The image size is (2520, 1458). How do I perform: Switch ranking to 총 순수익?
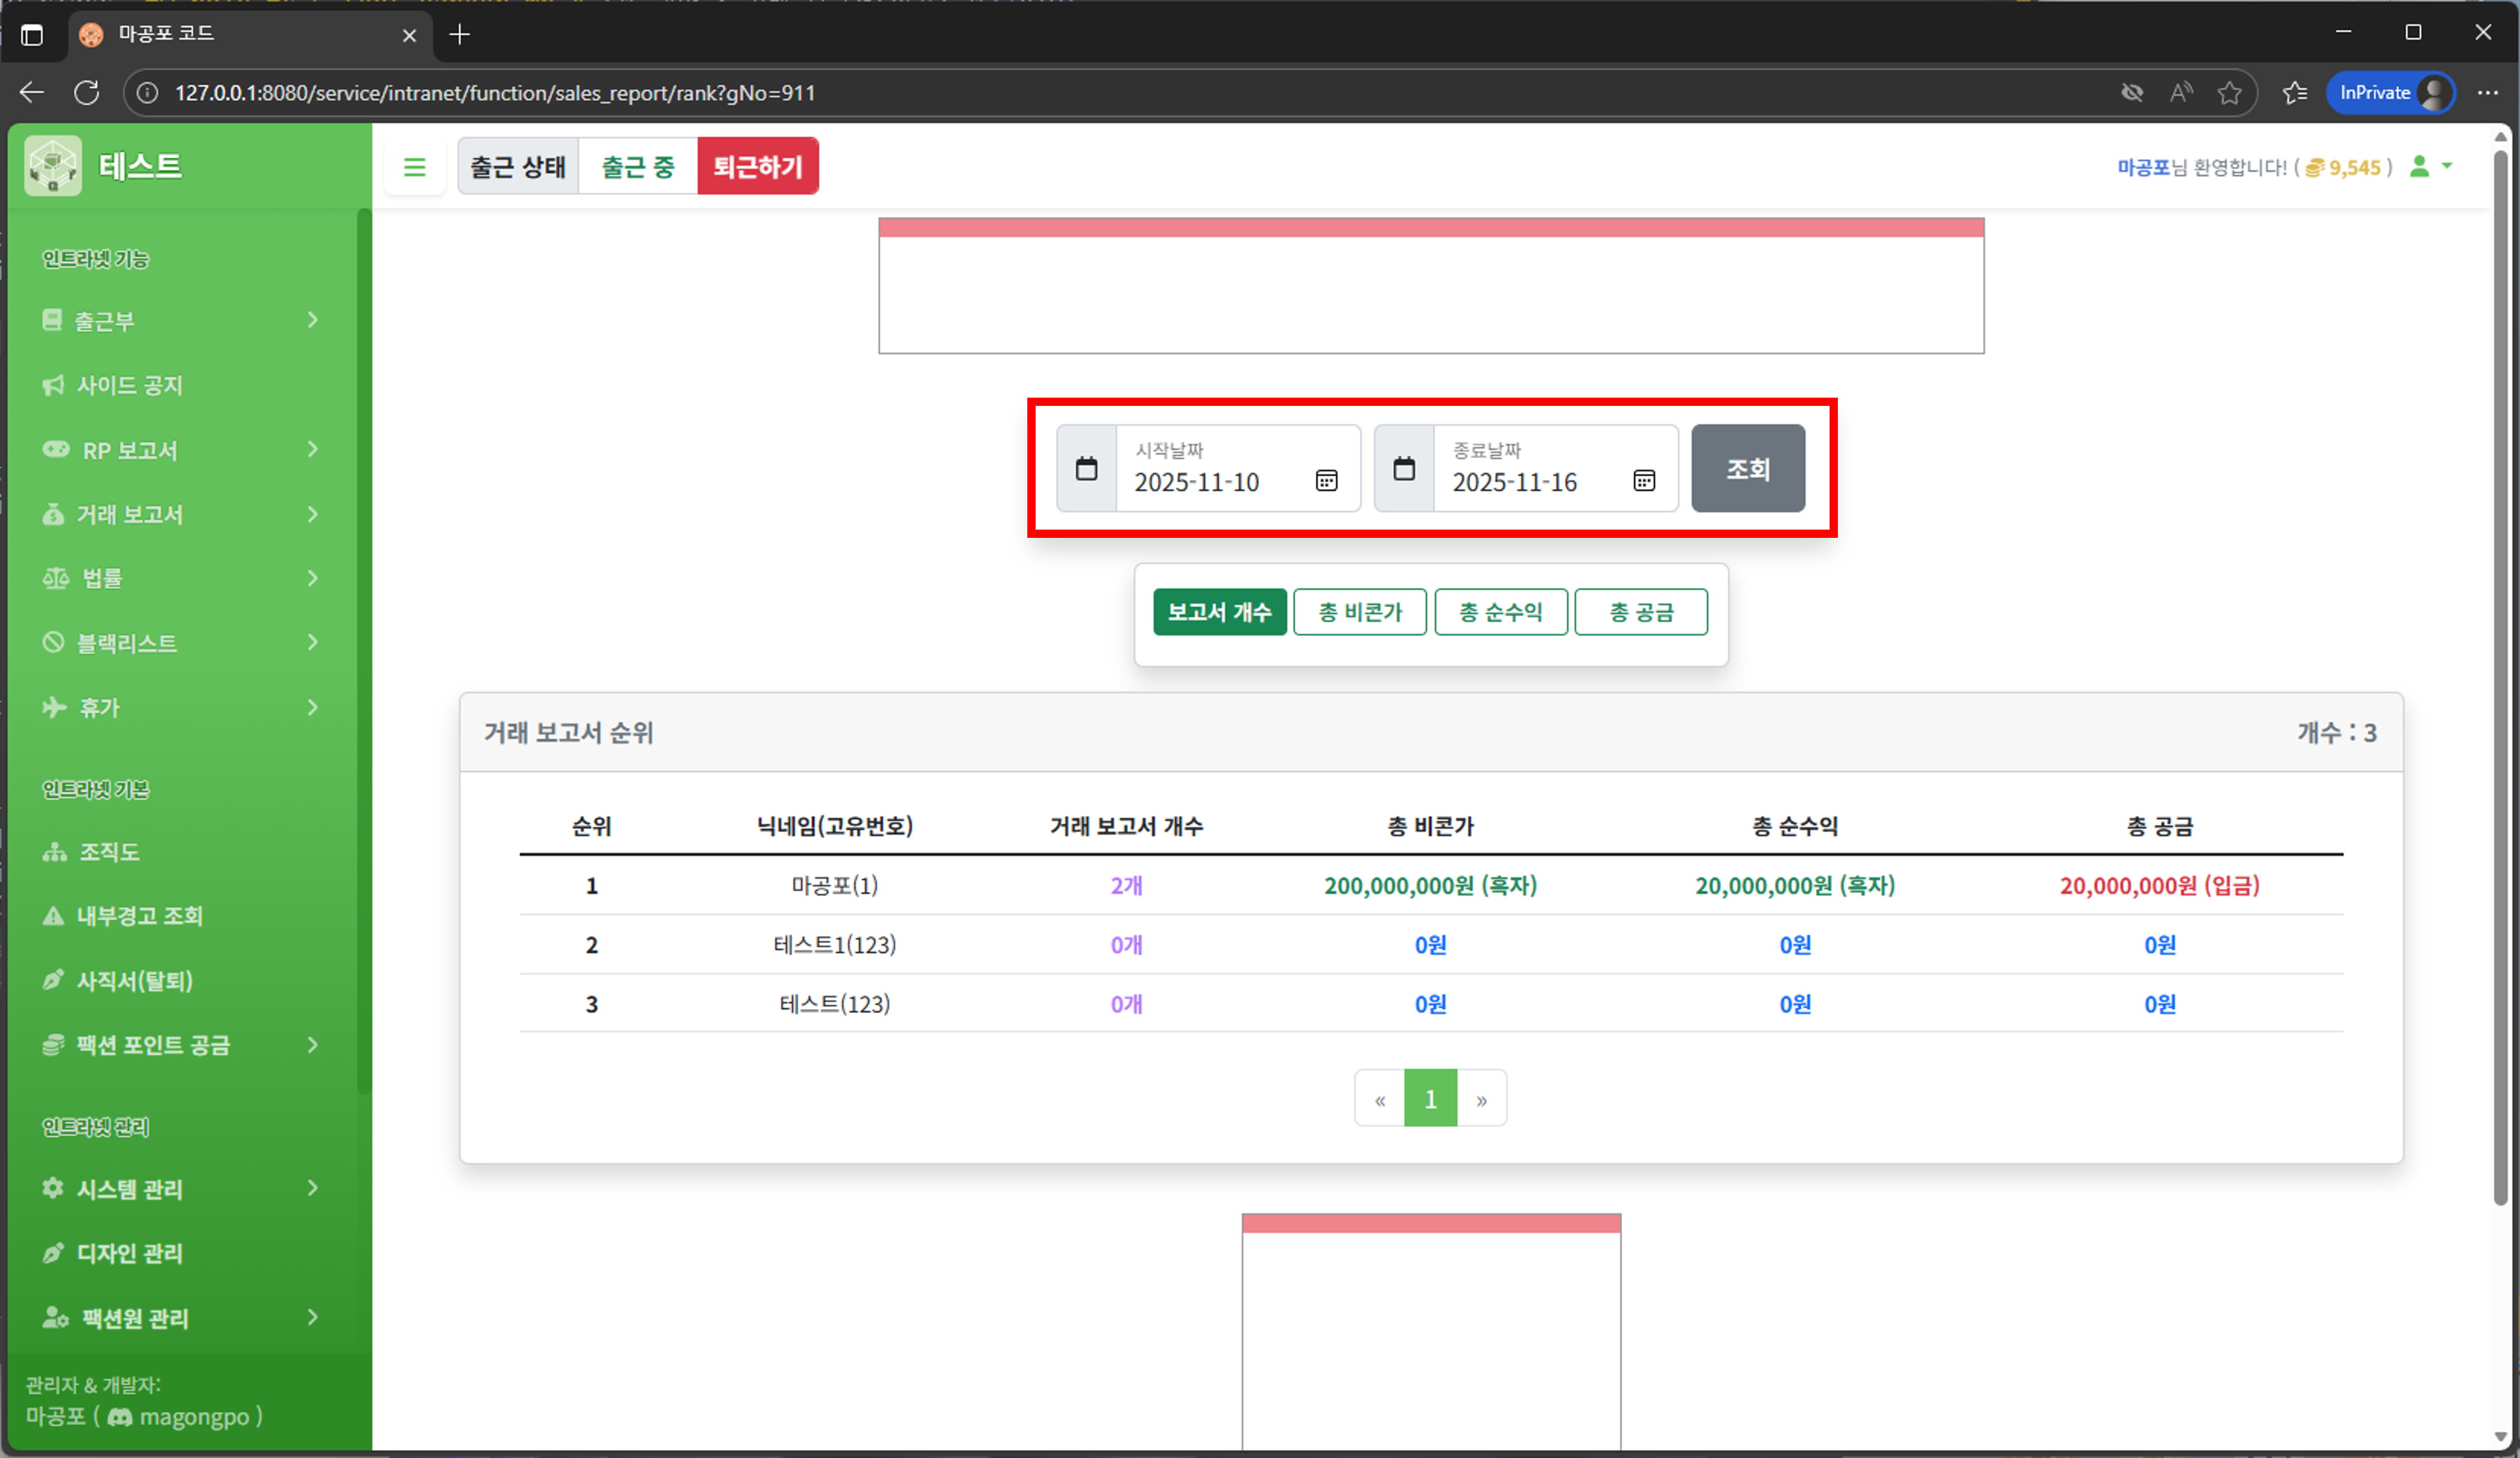click(x=1500, y=612)
